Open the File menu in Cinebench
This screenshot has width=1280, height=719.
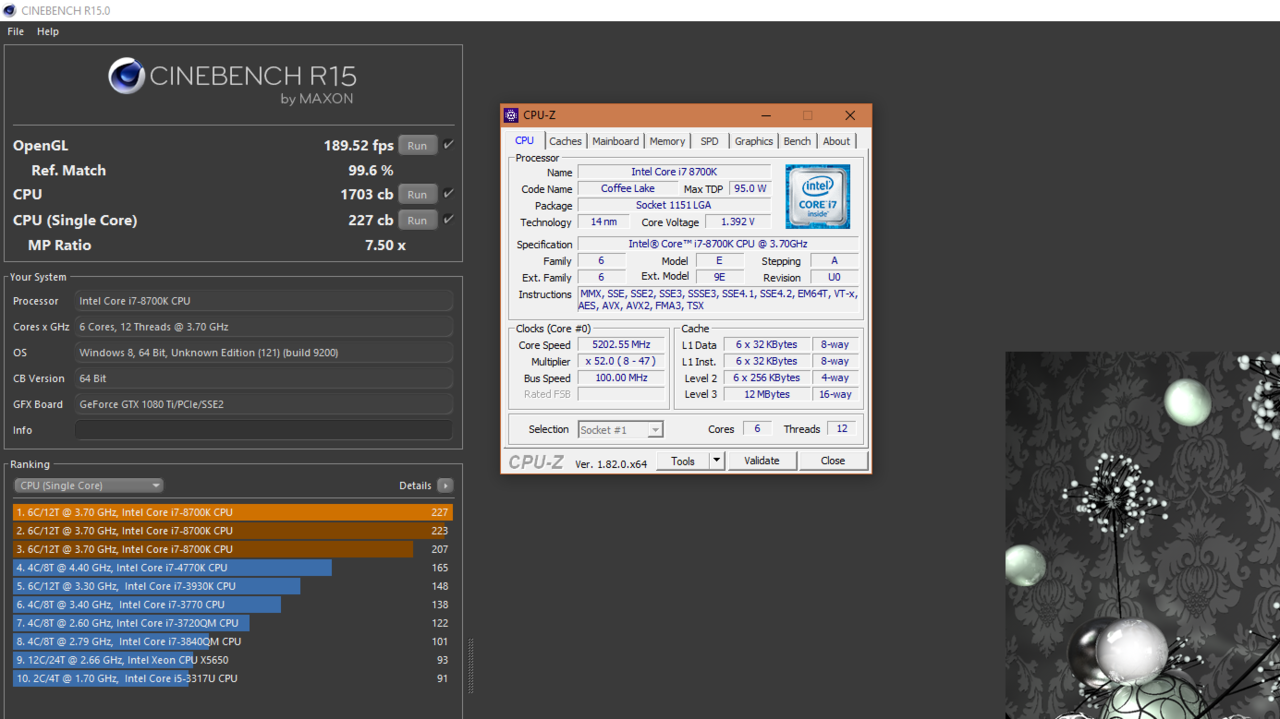click(16, 31)
